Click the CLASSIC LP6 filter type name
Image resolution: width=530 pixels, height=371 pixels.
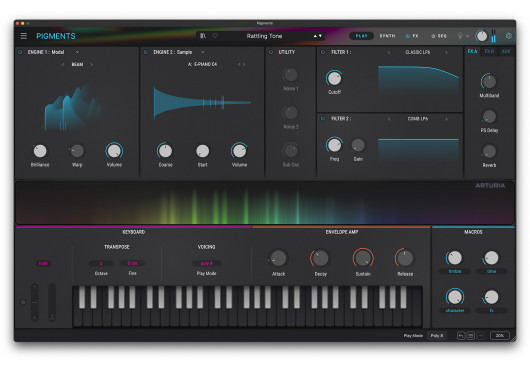pos(418,52)
